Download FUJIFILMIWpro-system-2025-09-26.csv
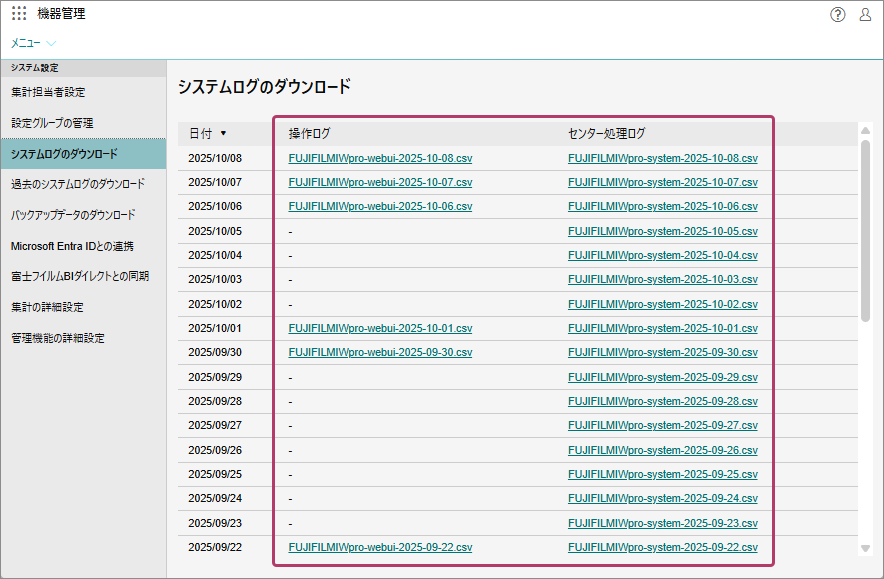 click(662, 450)
